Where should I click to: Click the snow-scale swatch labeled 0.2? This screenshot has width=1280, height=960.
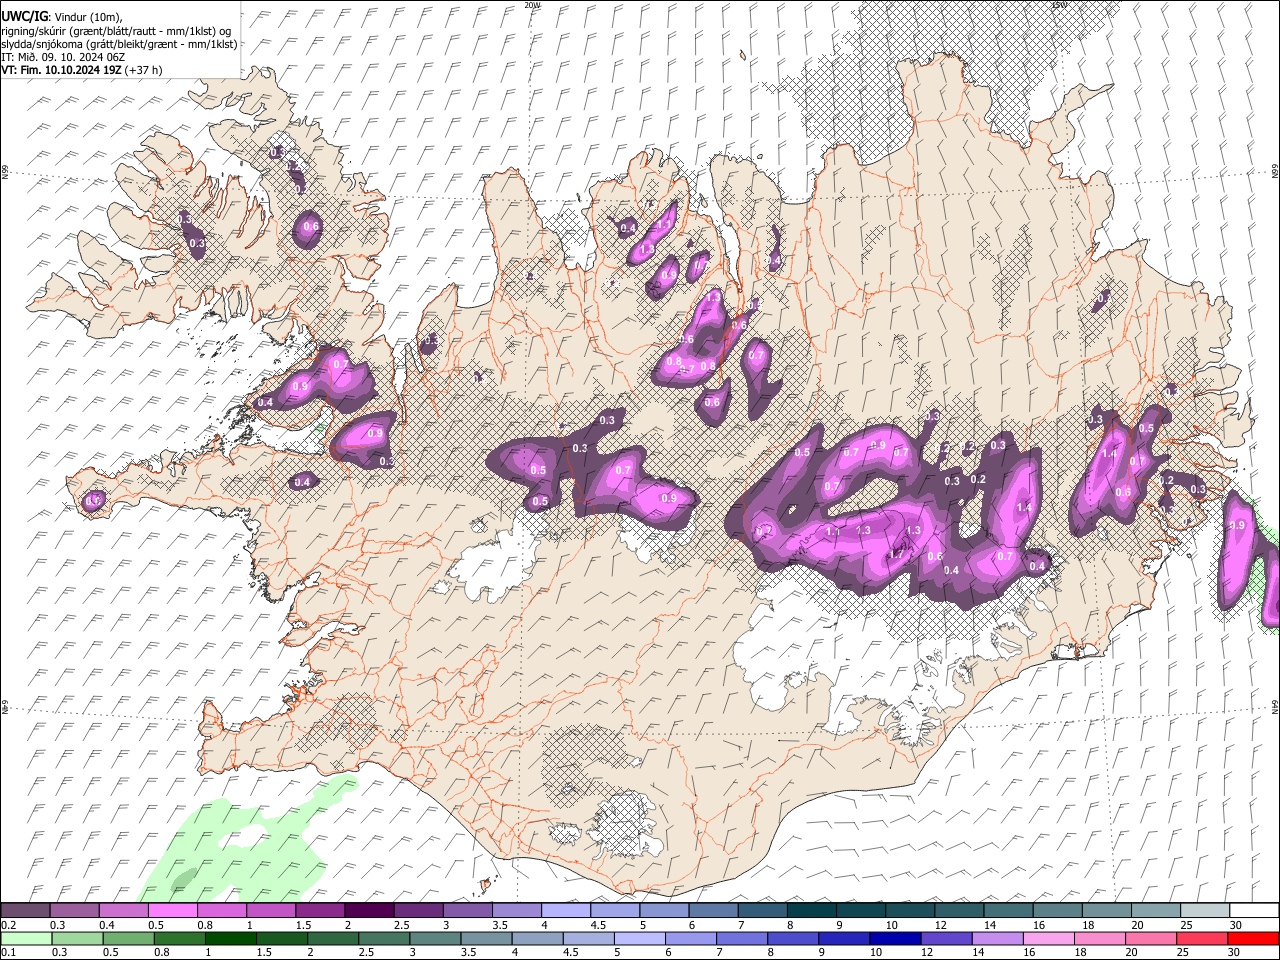tap(25, 910)
